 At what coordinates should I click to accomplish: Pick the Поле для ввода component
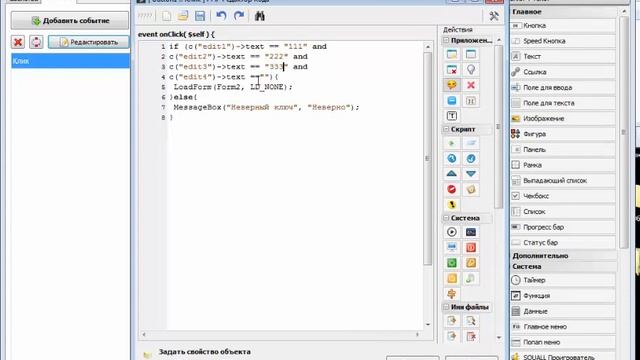pyautogui.click(x=563, y=87)
